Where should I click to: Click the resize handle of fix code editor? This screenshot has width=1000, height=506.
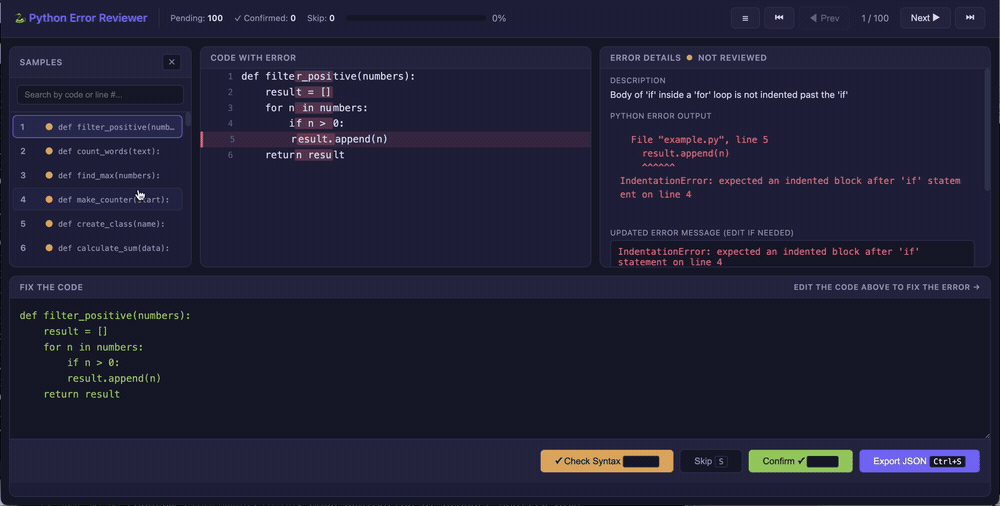[x=985, y=435]
